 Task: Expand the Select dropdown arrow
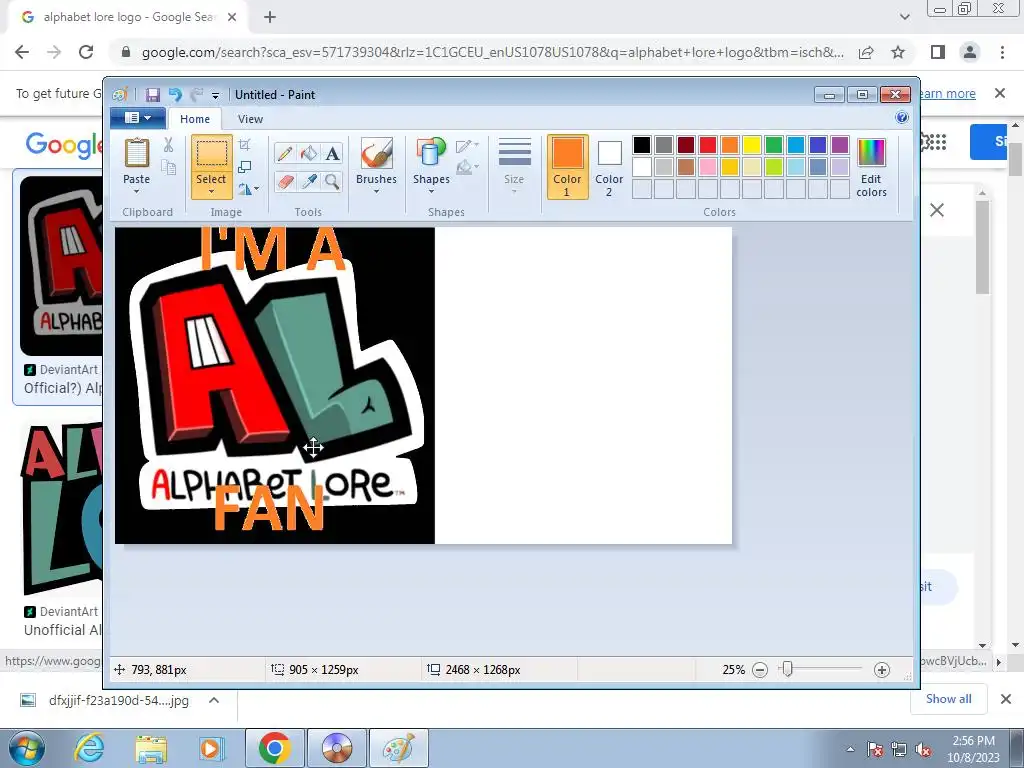(211, 192)
